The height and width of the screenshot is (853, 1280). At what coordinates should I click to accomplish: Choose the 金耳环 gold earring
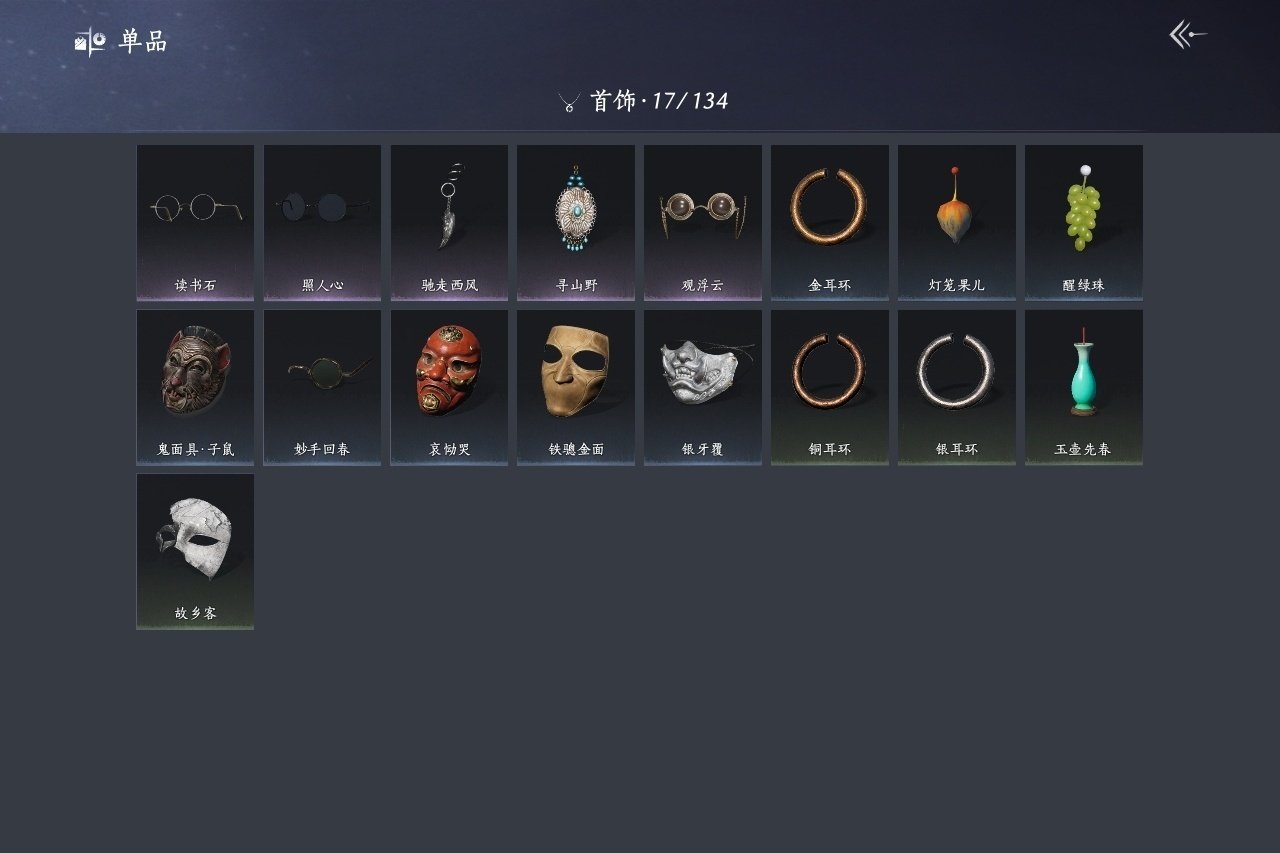(830, 223)
